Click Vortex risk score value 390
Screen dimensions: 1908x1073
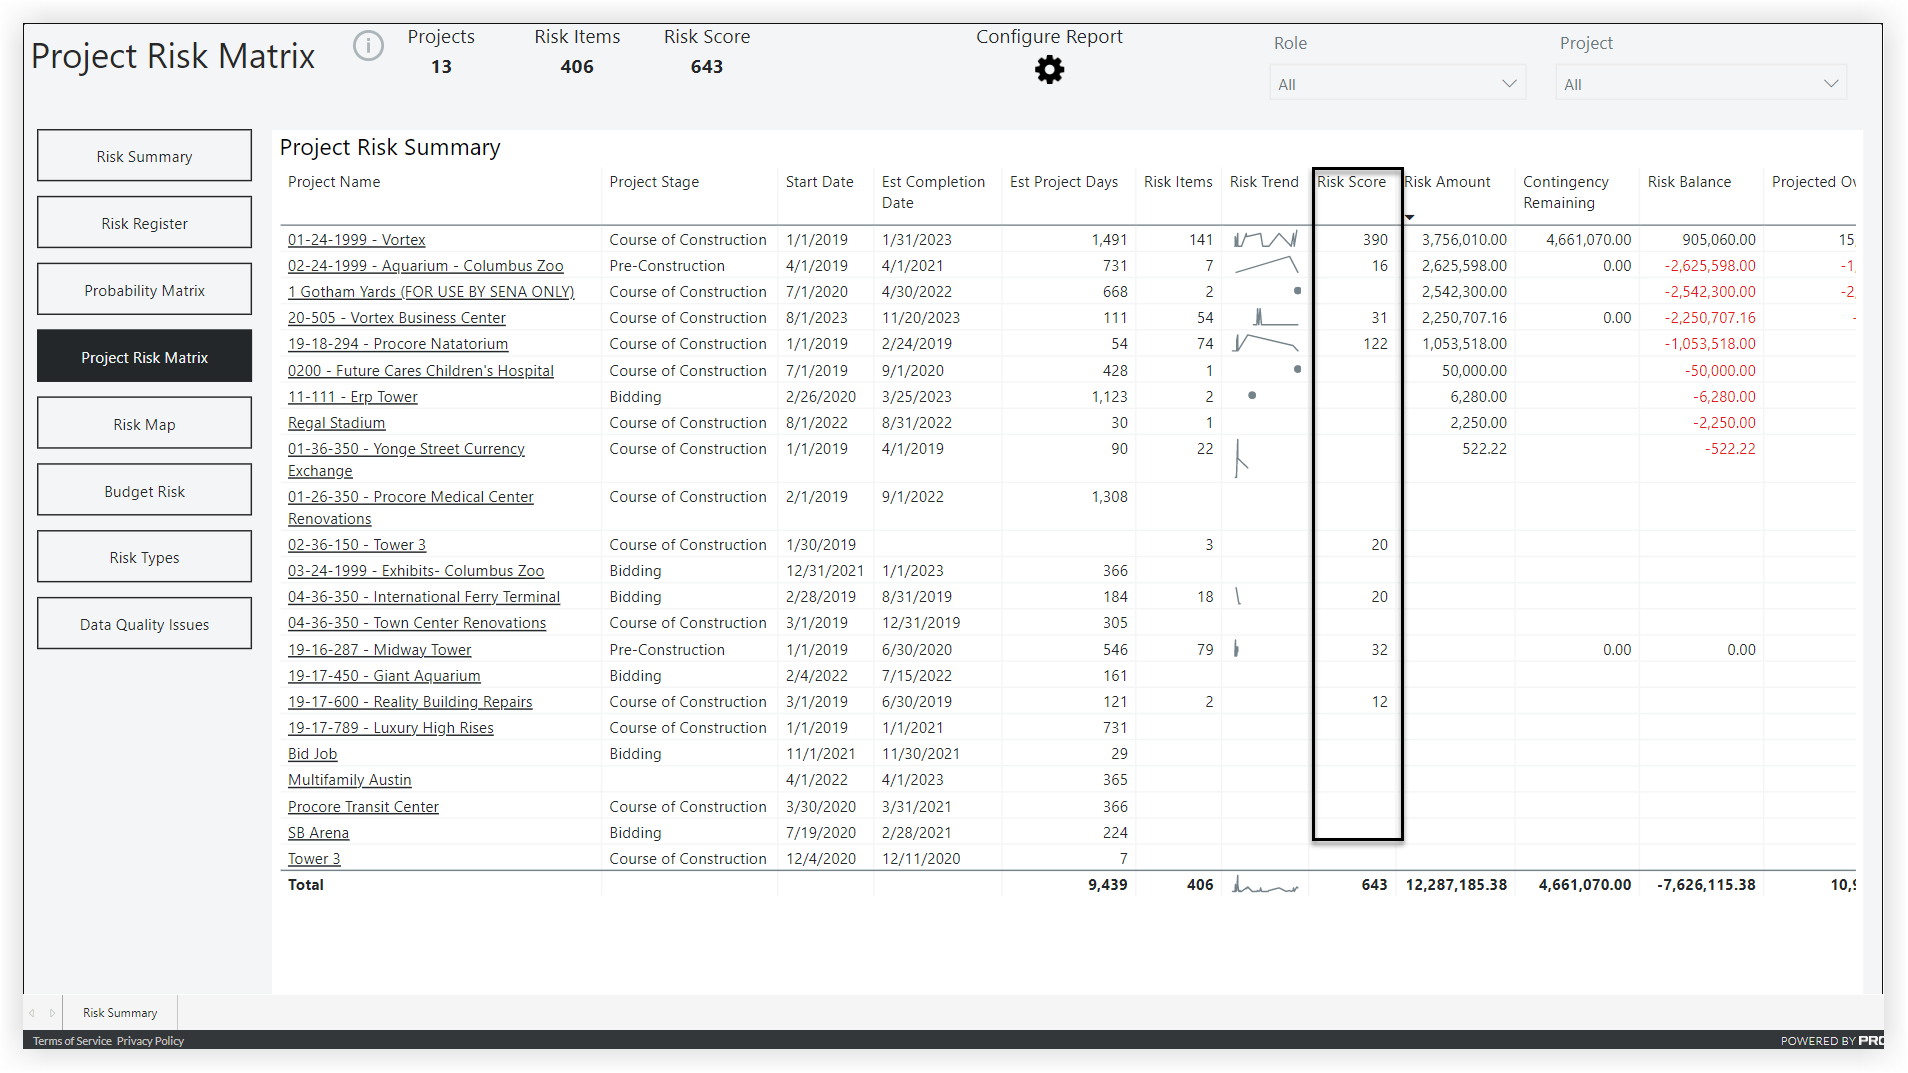click(1375, 240)
